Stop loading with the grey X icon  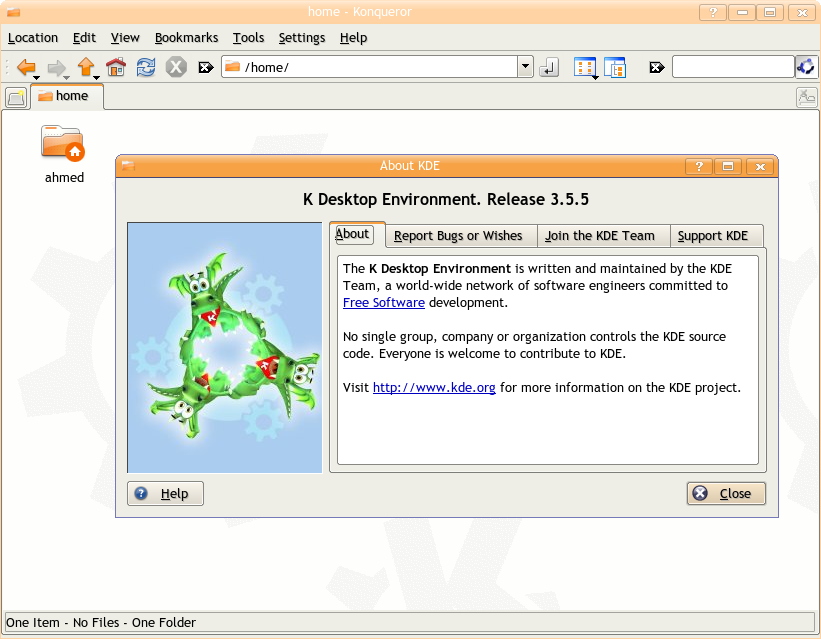(176, 67)
